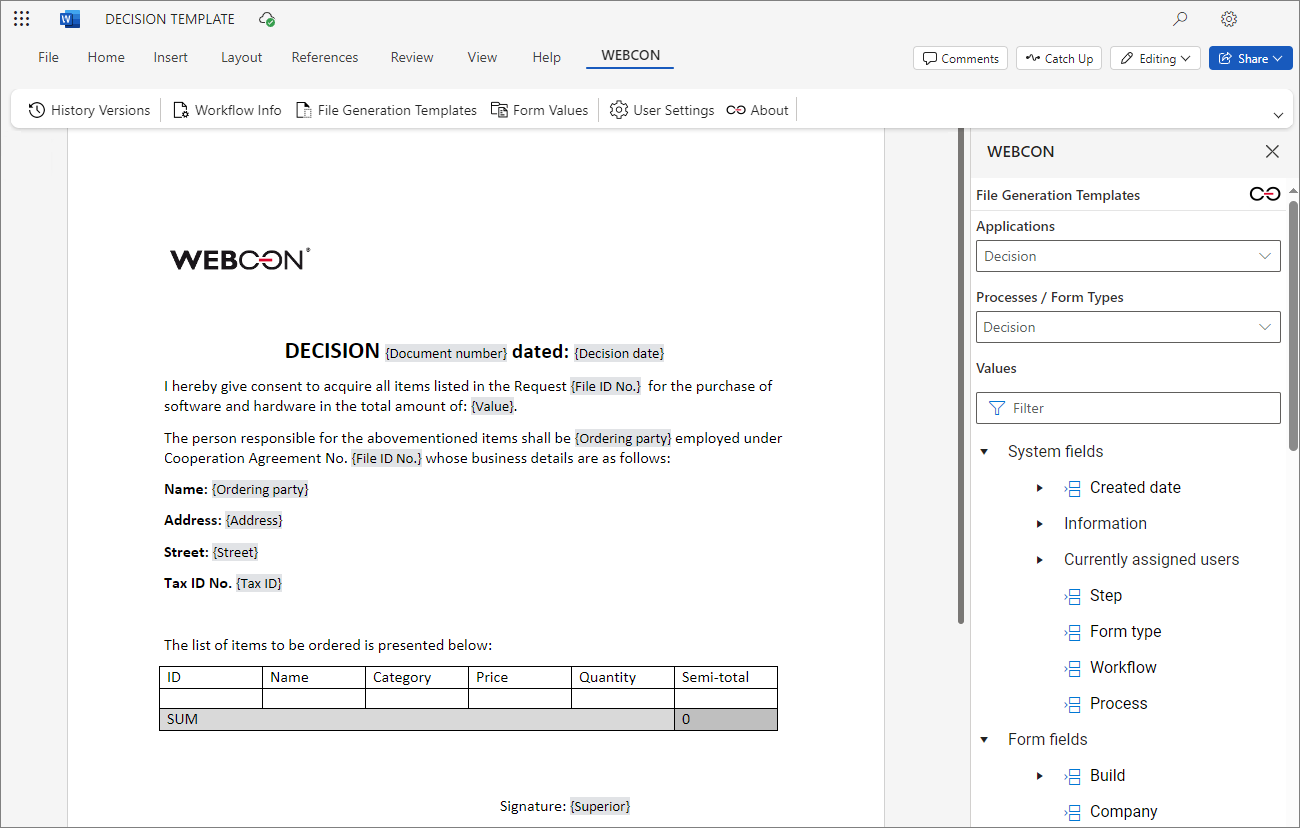Switch to the View tab
This screenshot has height=828, width=1300.
(482, 57)
